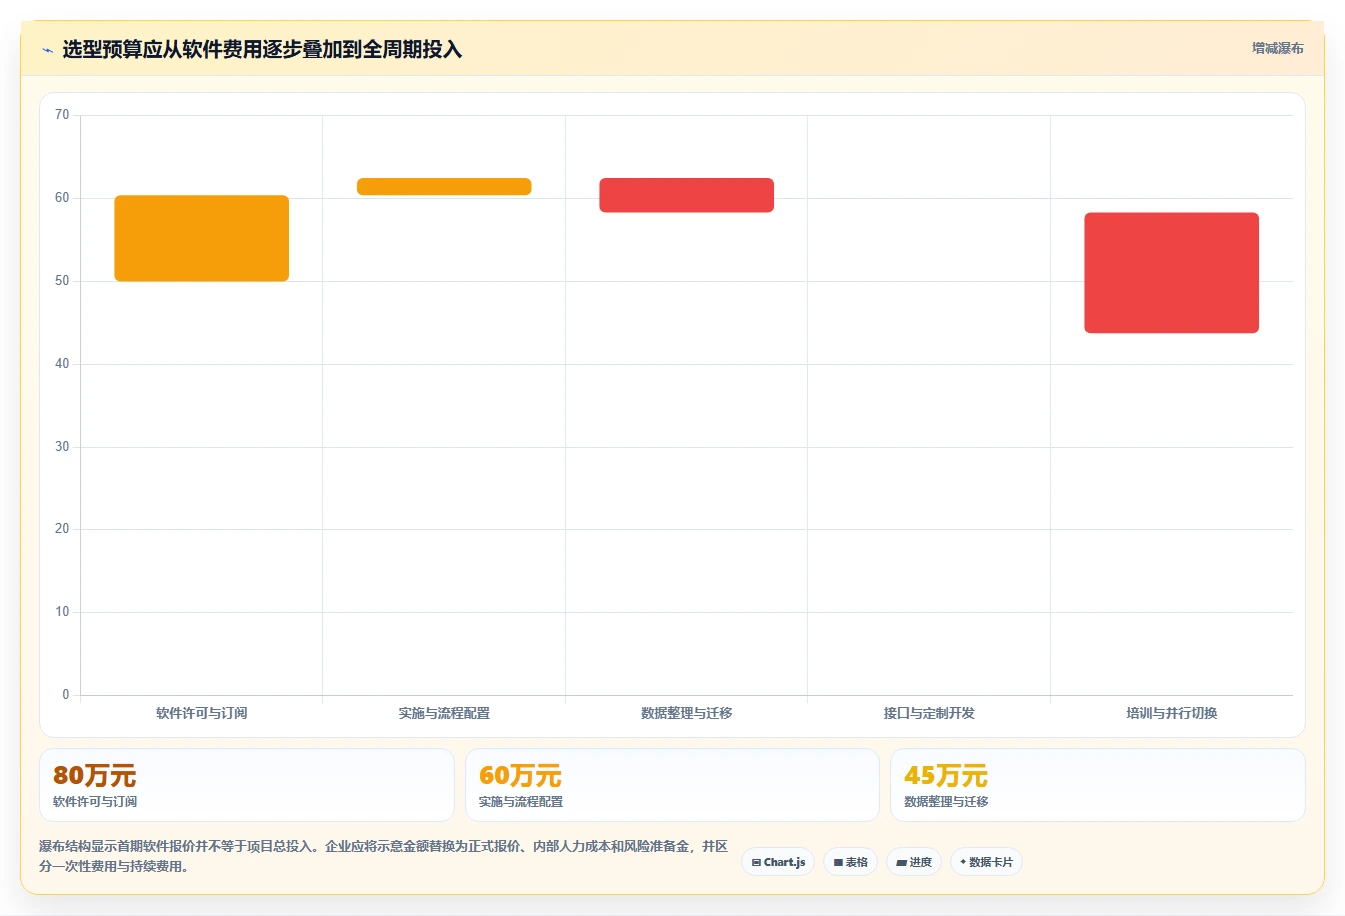Image resolution: width=1345 pixels, height=916 pixels.
Task: Click the y-axis value 0
Action: [66, 695]
